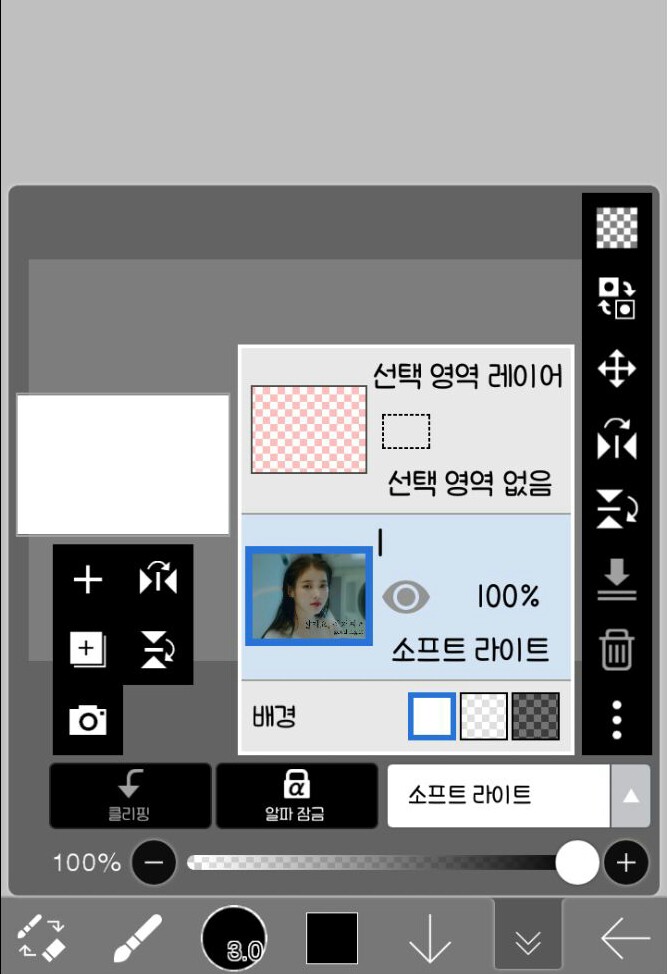The width and height of the screenshot is (667, 974).
Task: Collapse panel with double chevron down
Action: tap(527, 940)
